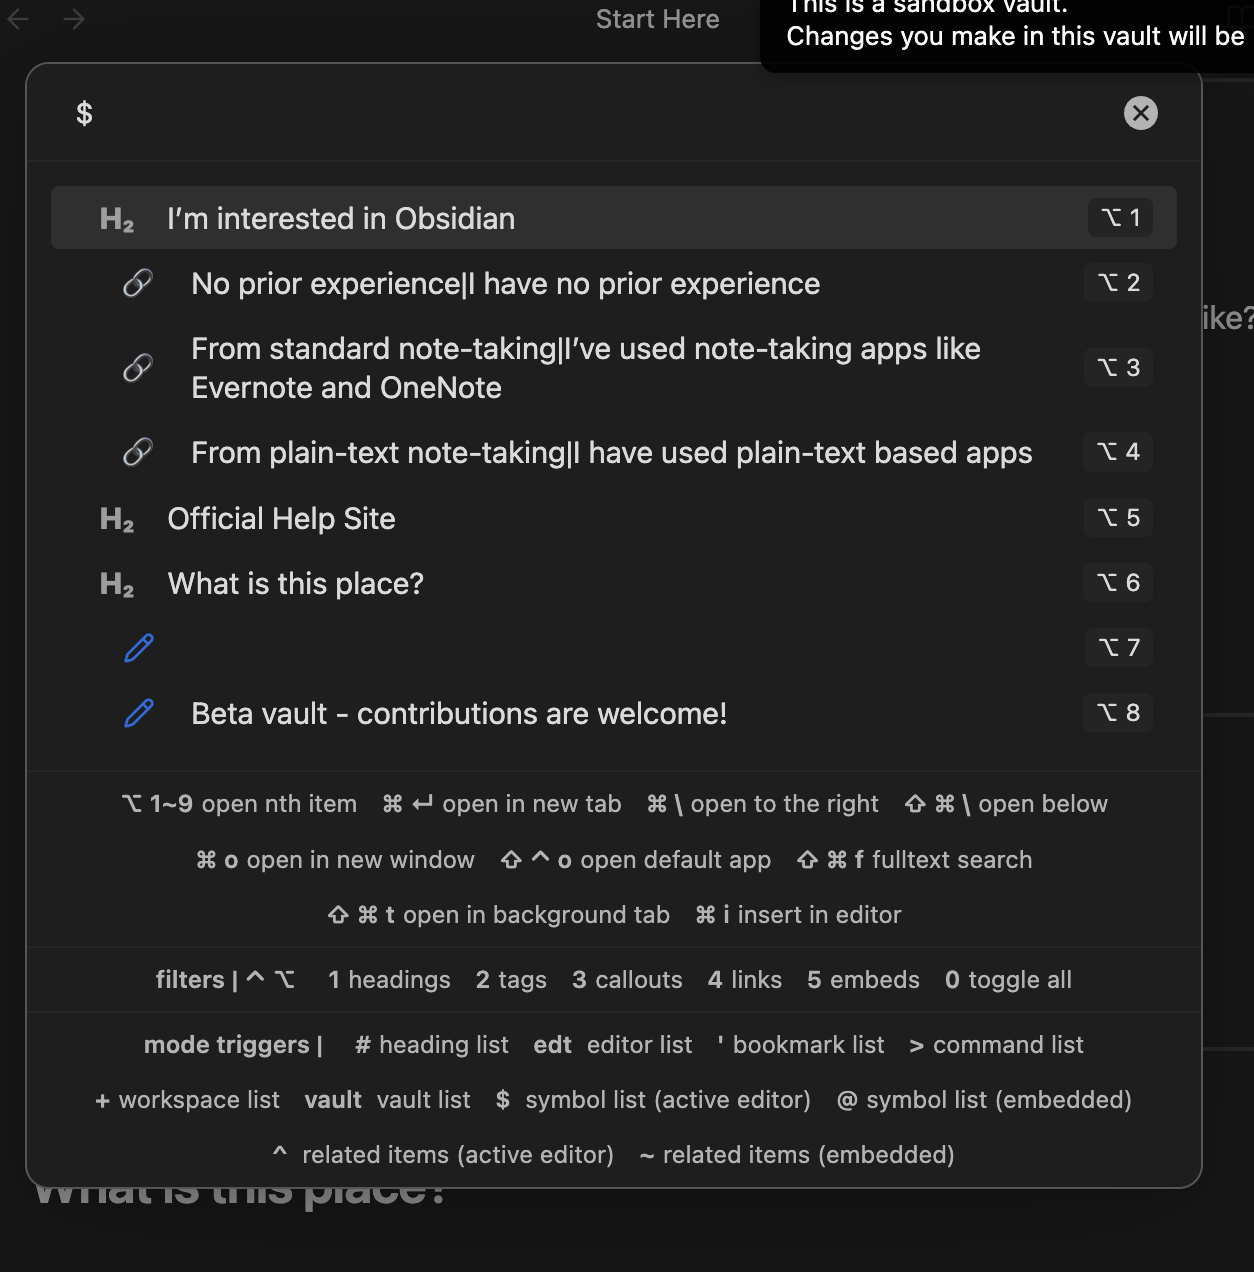The width and height of the screenshot is (1254, 1272).
Task: Click the link icon for From plain-text note-taking
Action: (138, 453)
